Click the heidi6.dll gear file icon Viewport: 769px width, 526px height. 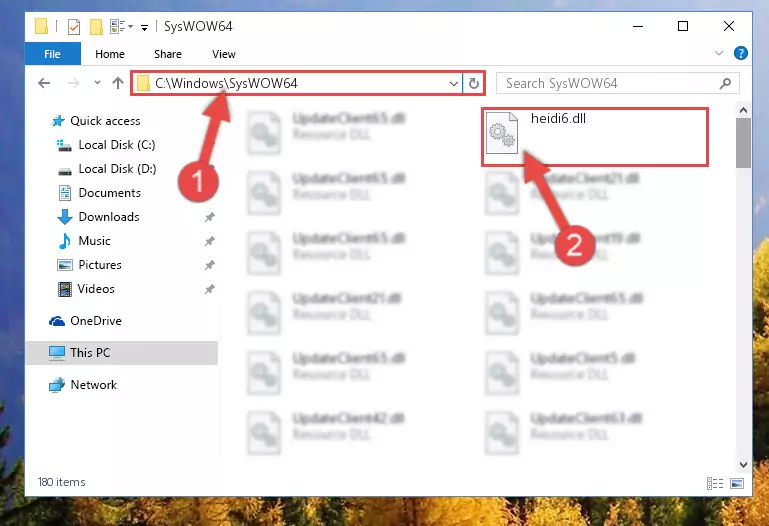502,133
